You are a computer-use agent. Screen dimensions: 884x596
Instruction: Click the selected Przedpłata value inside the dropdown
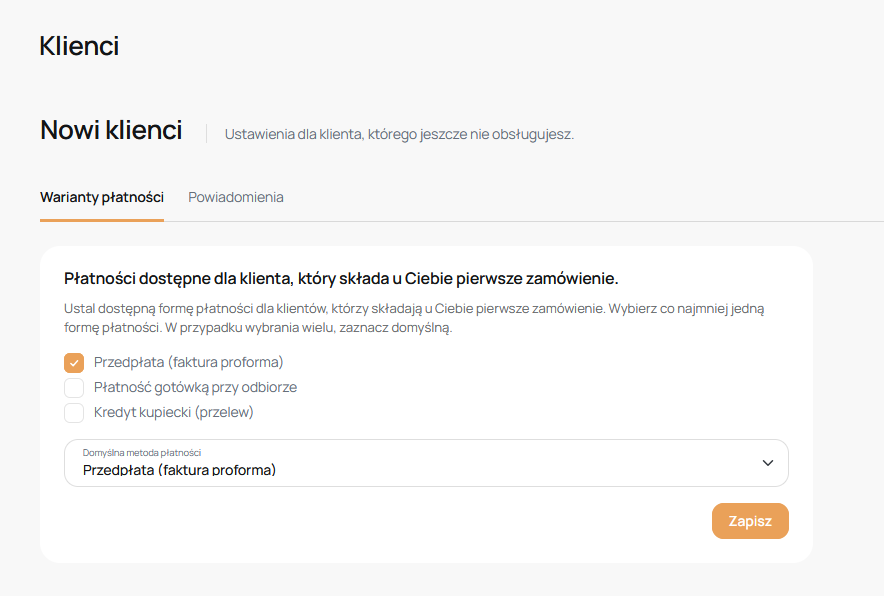179,470
